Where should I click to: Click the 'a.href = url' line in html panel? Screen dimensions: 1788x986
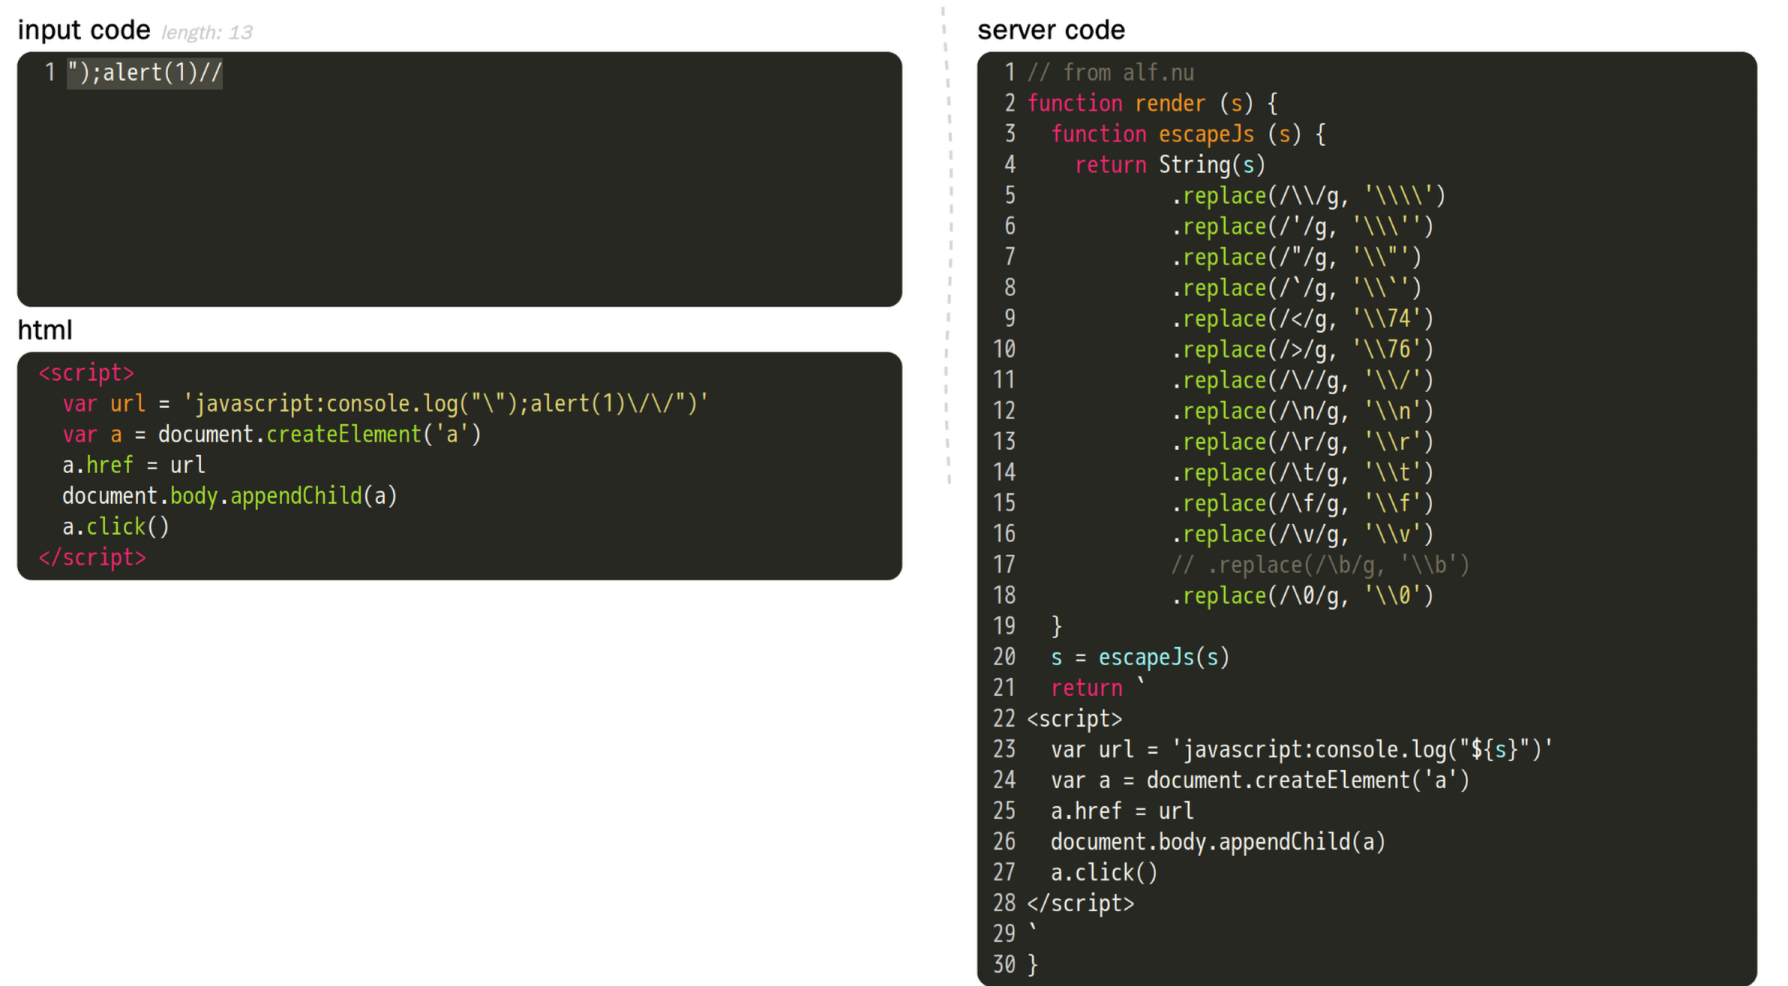tap(134, 466)
